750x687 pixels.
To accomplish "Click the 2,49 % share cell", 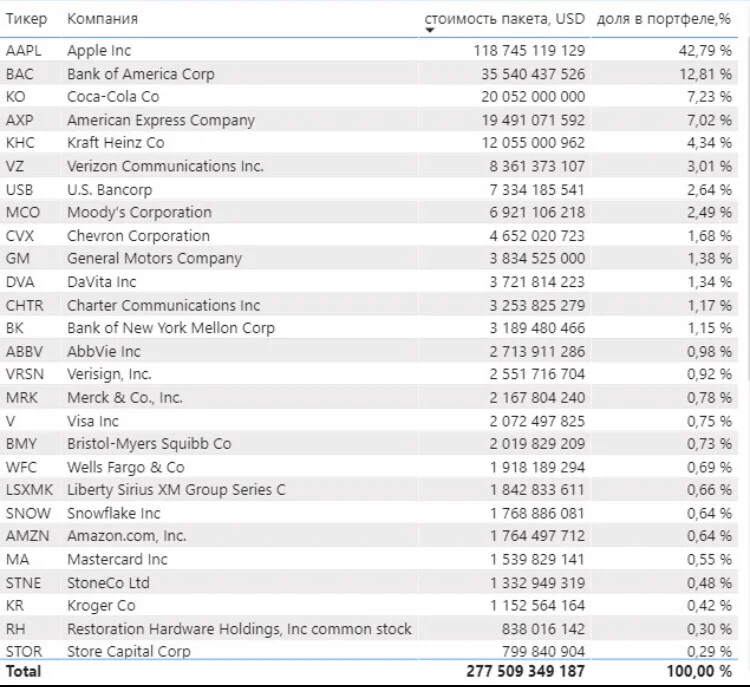I will [x=709, y=212].
